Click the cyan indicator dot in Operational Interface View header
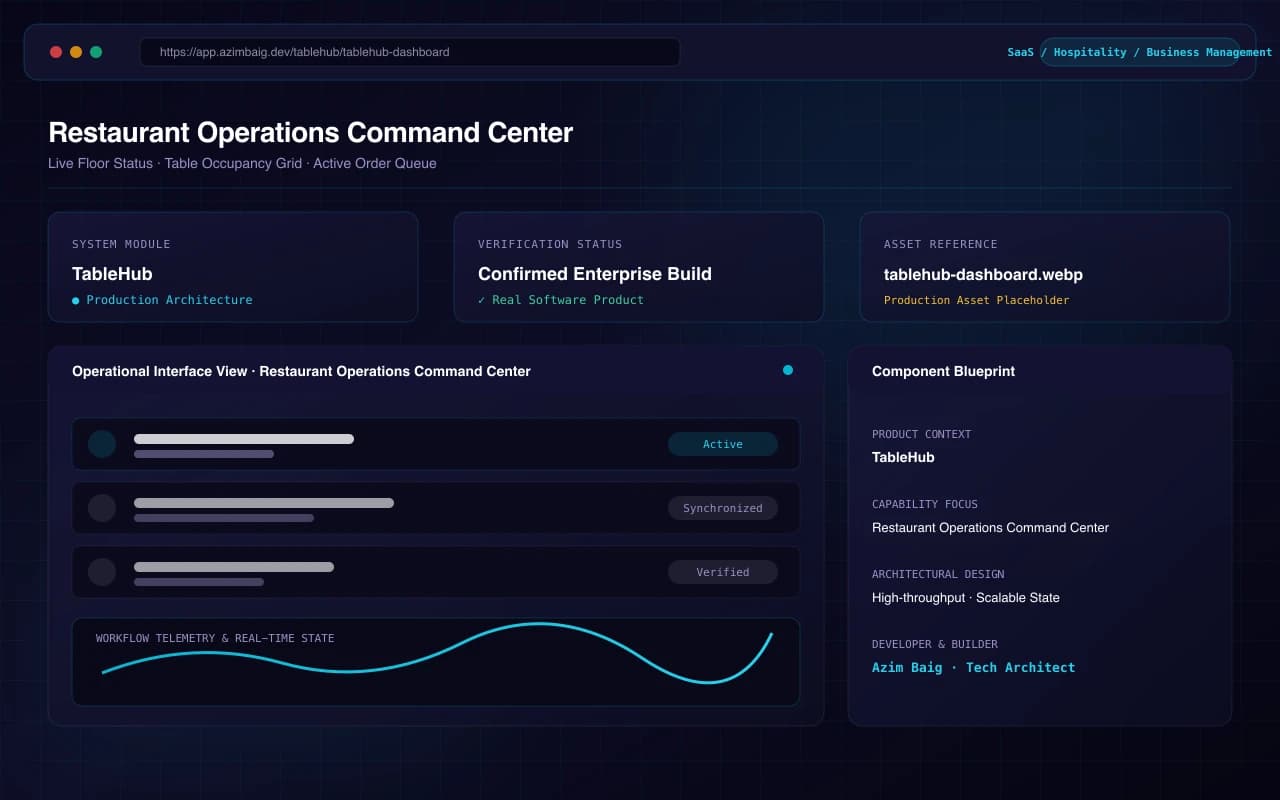This screenshot has height=800, width=1280. (x=788, y=370)
